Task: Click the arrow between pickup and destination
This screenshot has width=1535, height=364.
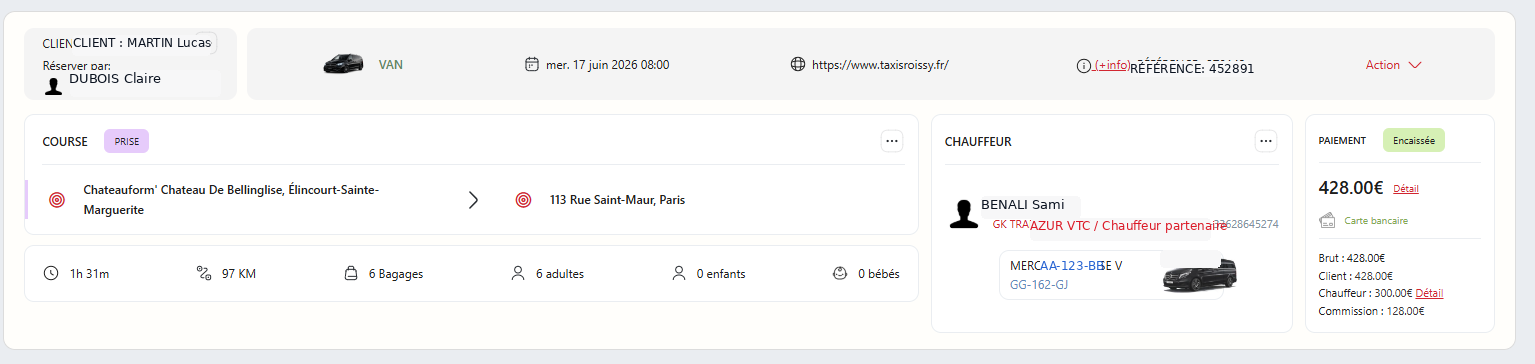Action: [474, 200]
